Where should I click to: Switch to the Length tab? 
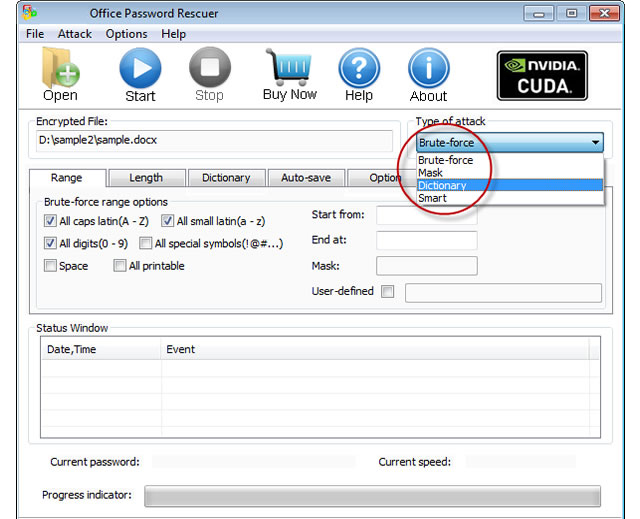coord(146,178)
